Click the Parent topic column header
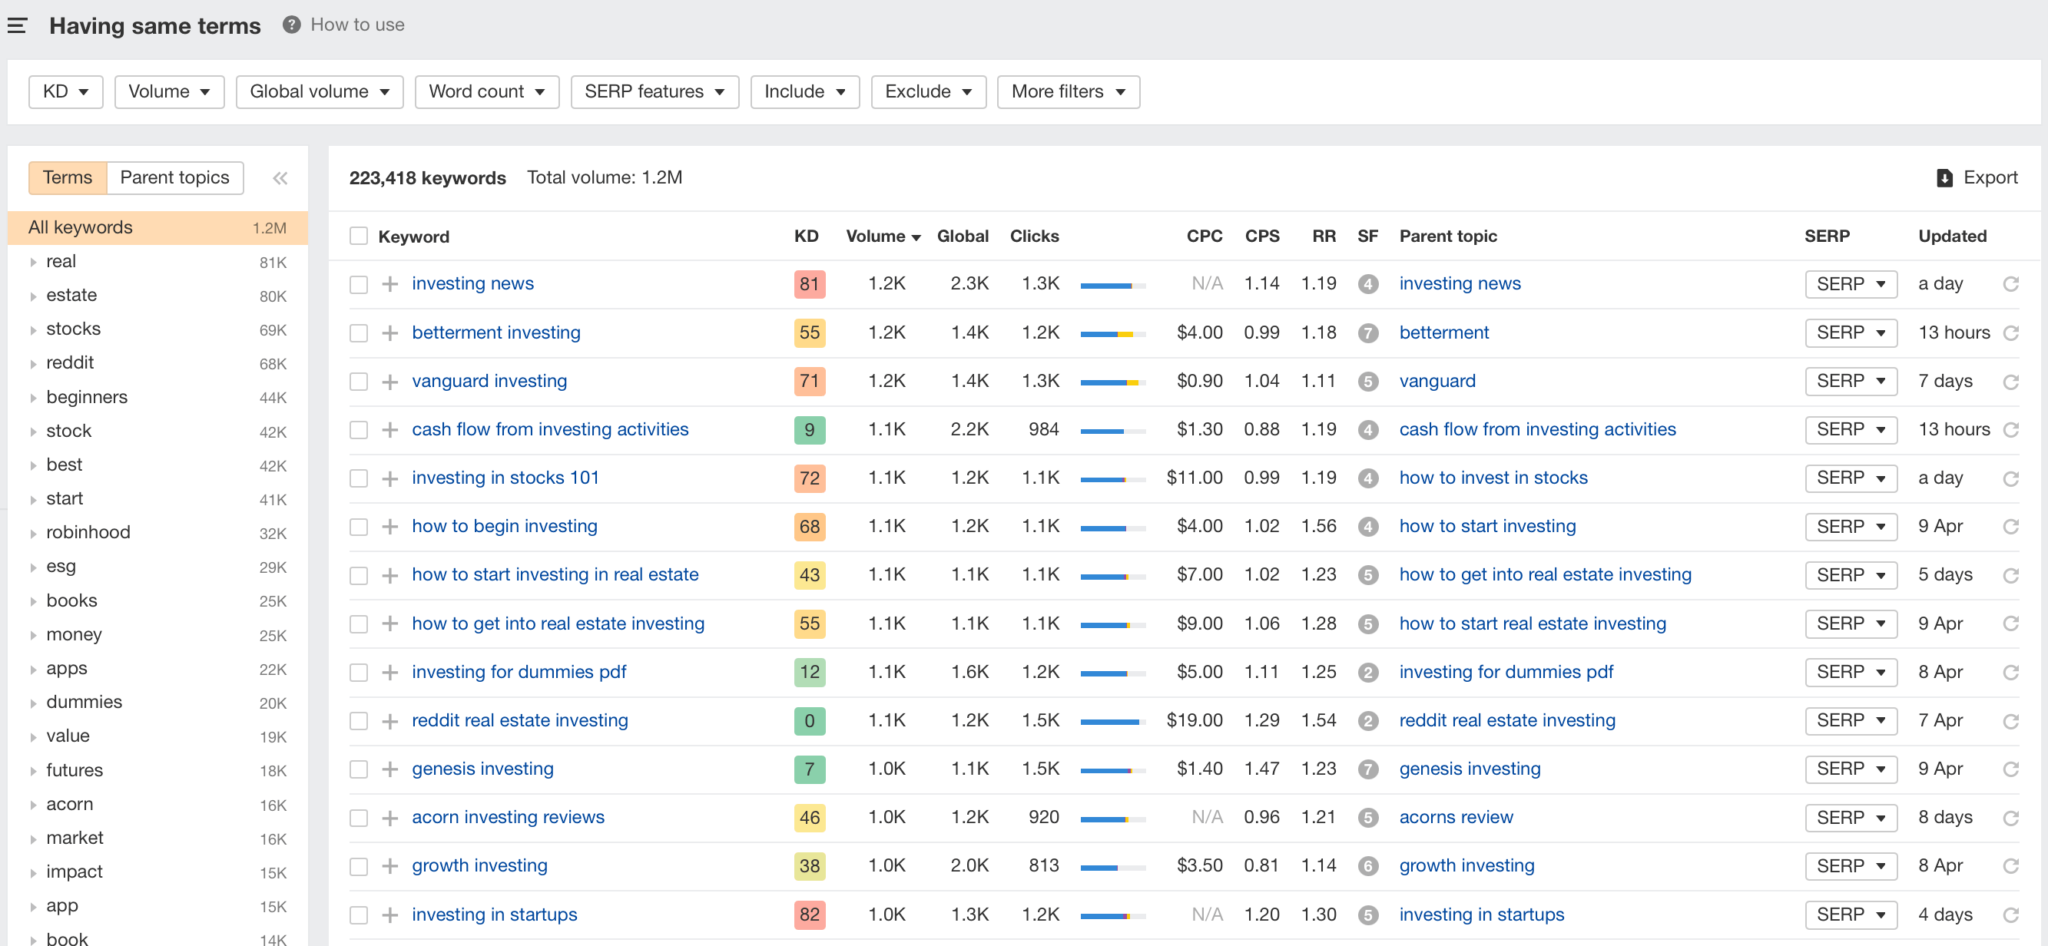Viewport: 2048px width, 946px height. tap(1448, 236)
